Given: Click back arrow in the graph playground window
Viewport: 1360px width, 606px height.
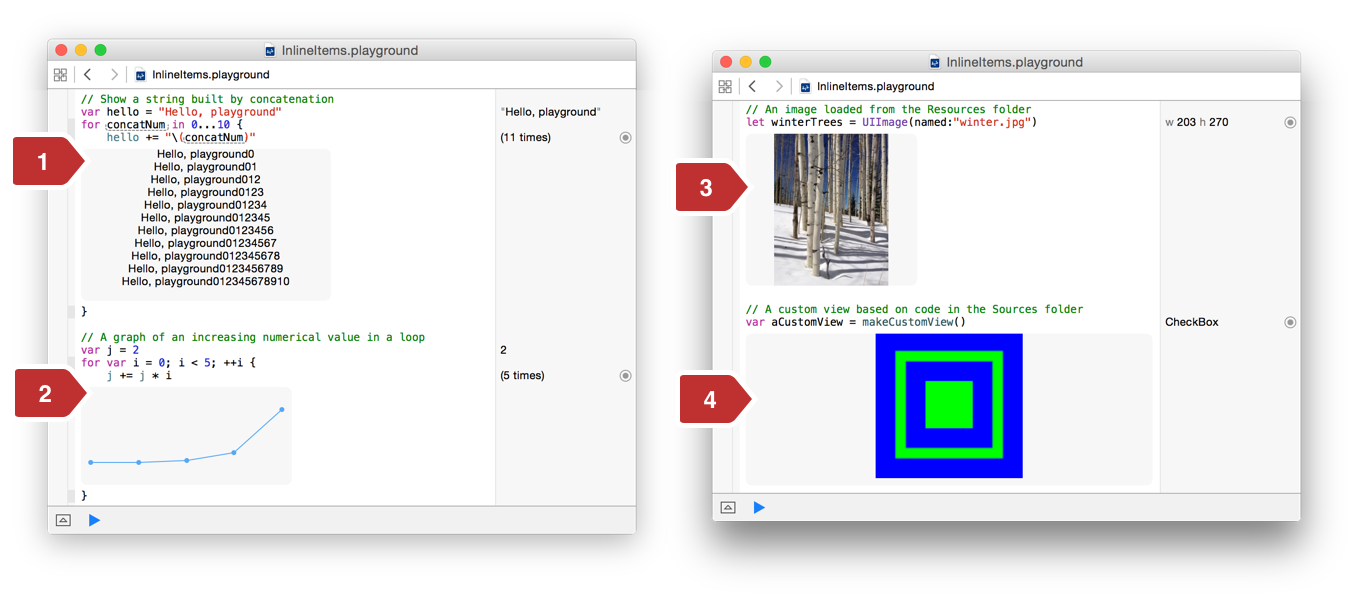Looking at the screenshot, I should coord(88,75).
